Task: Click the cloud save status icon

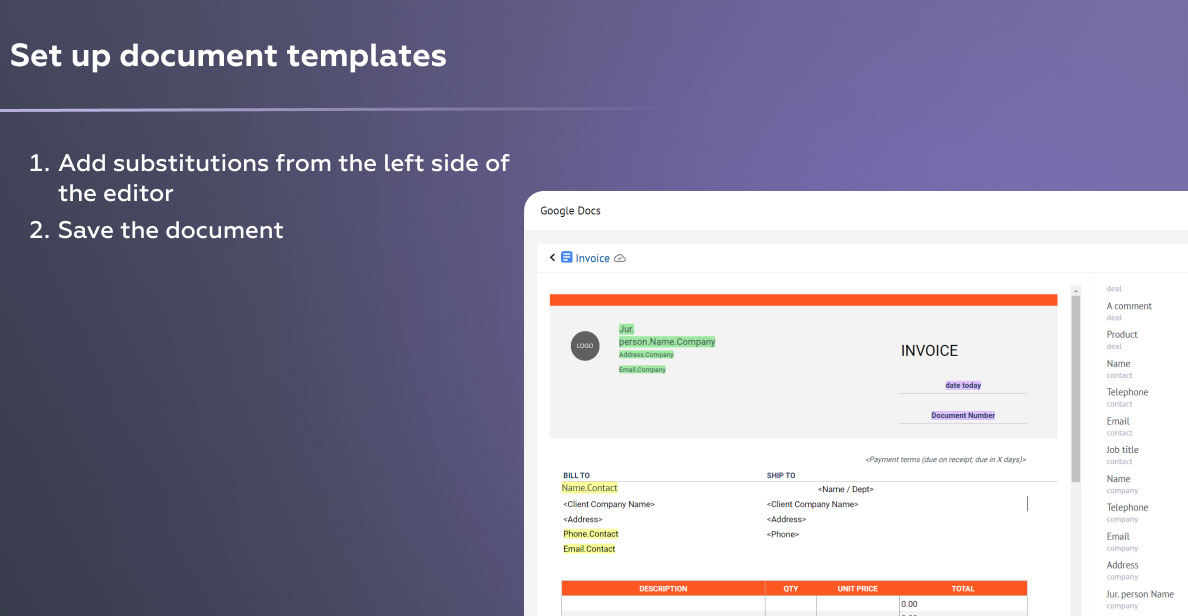Action: (x=620, y=259)
